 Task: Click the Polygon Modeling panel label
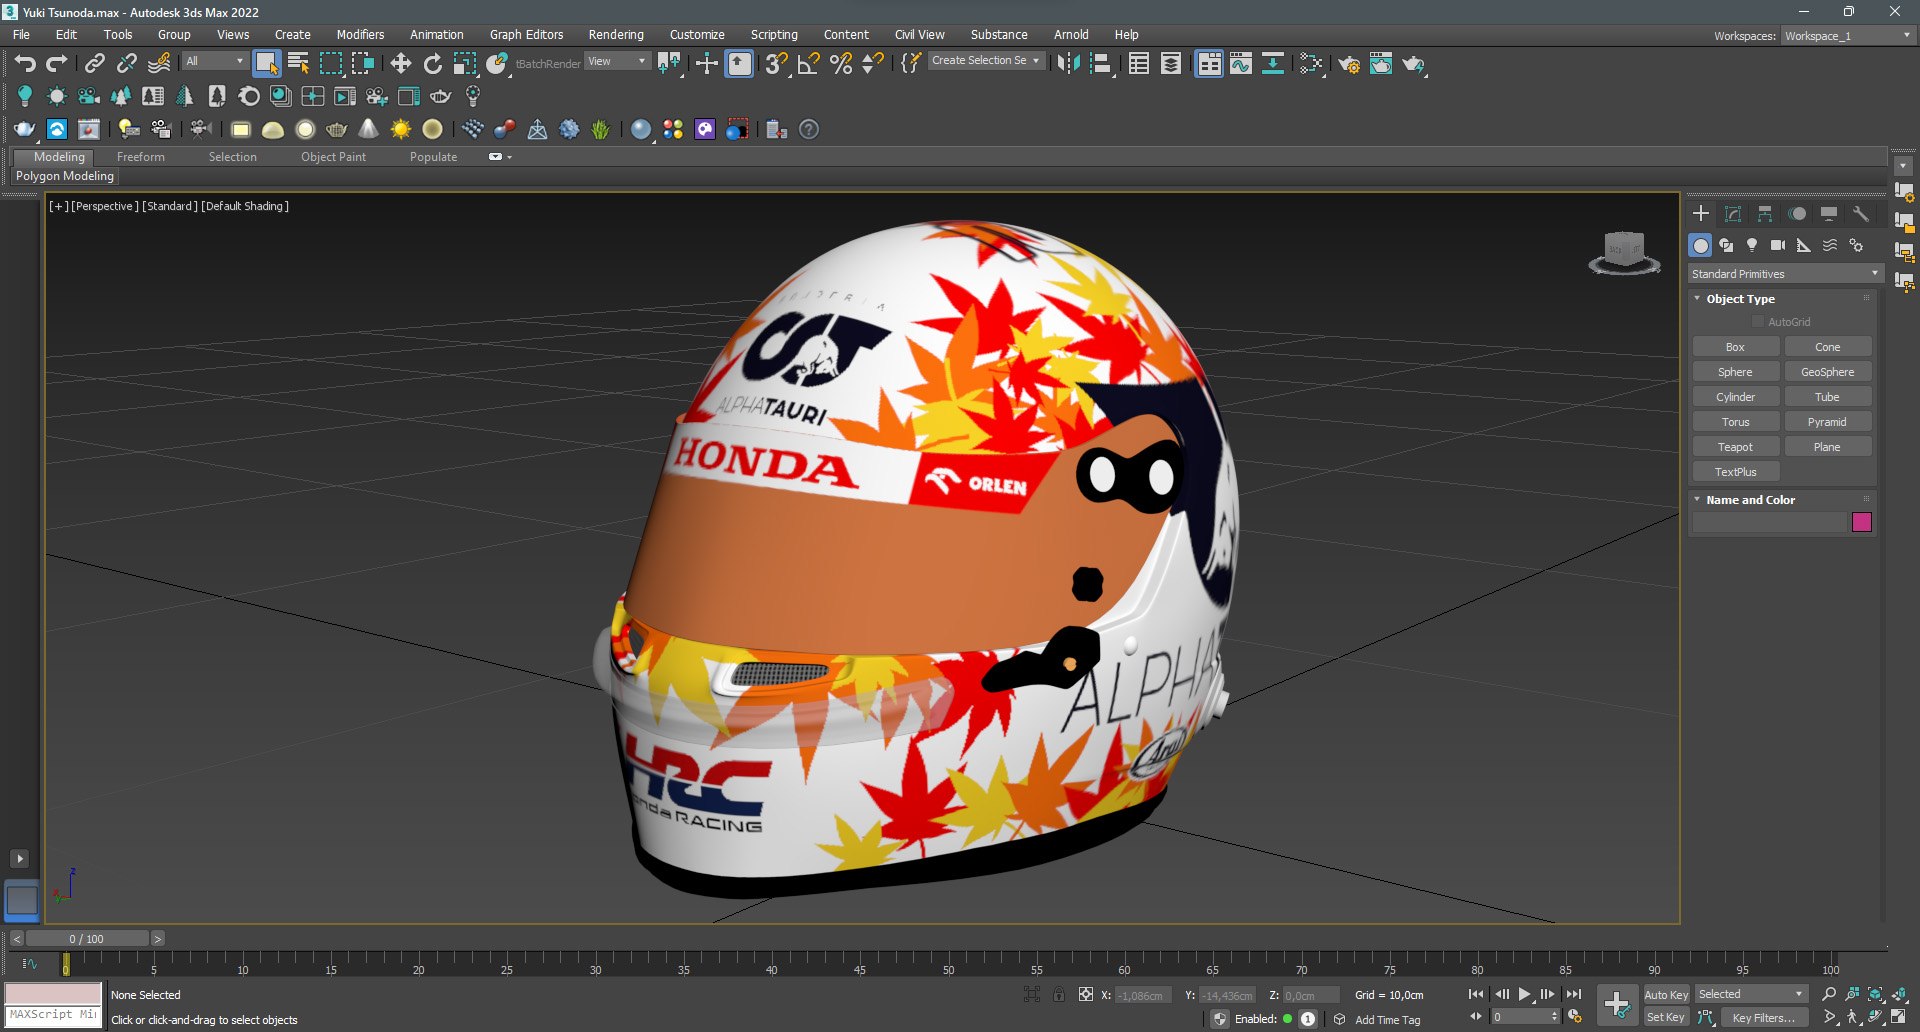click(x=65, y=176)
